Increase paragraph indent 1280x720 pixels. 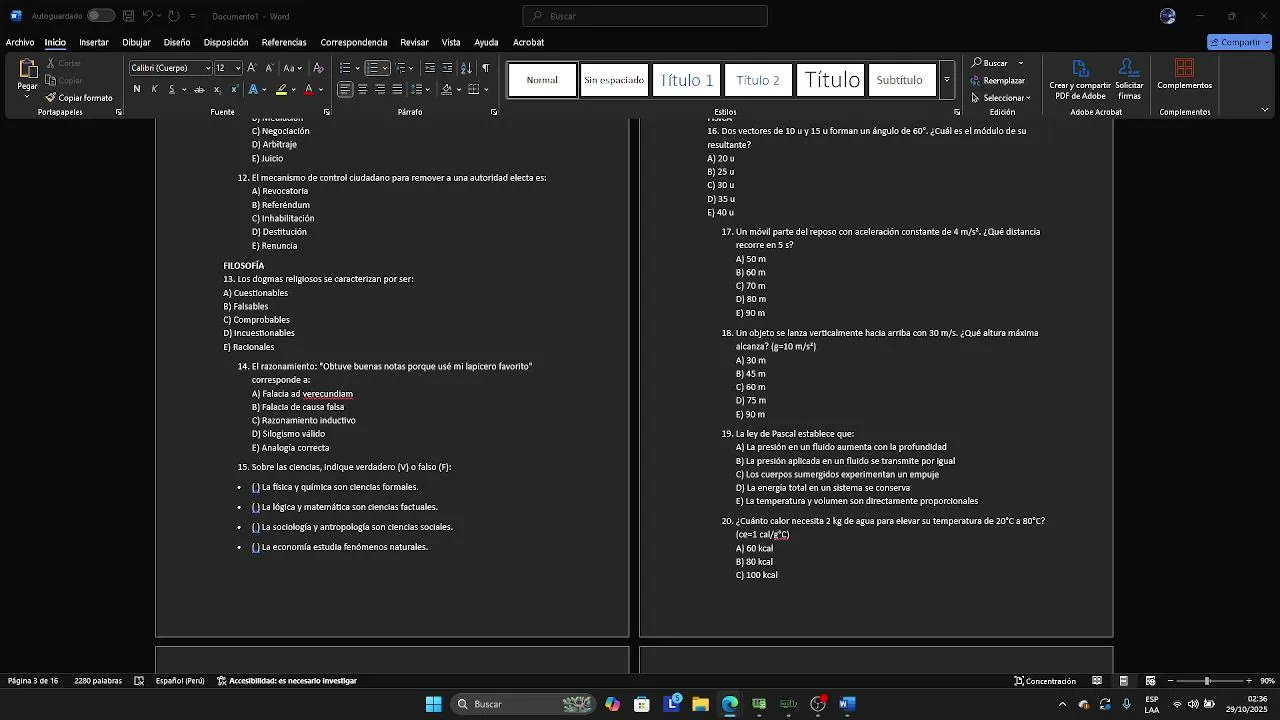447,68
